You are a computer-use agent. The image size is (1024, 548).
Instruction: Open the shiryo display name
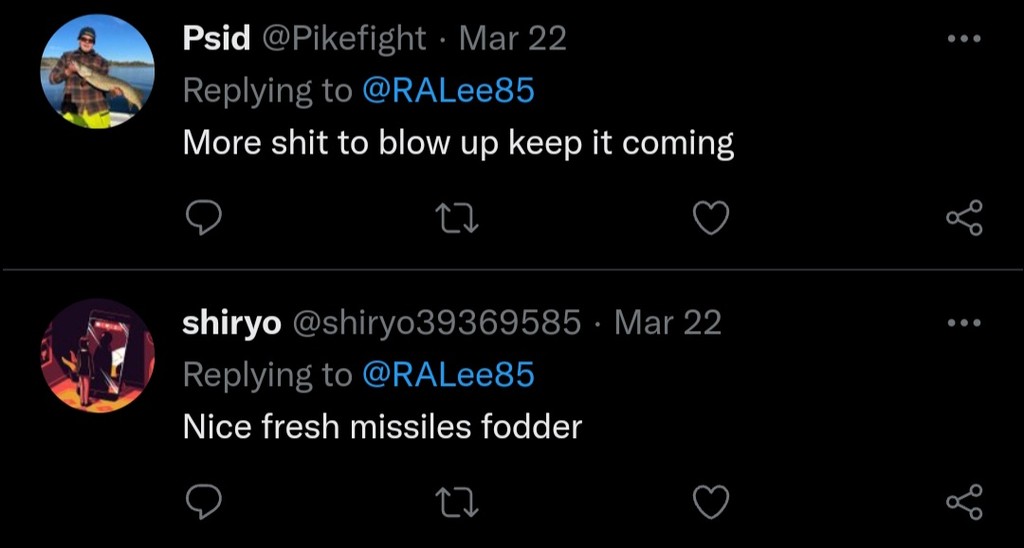coord(231,323)
